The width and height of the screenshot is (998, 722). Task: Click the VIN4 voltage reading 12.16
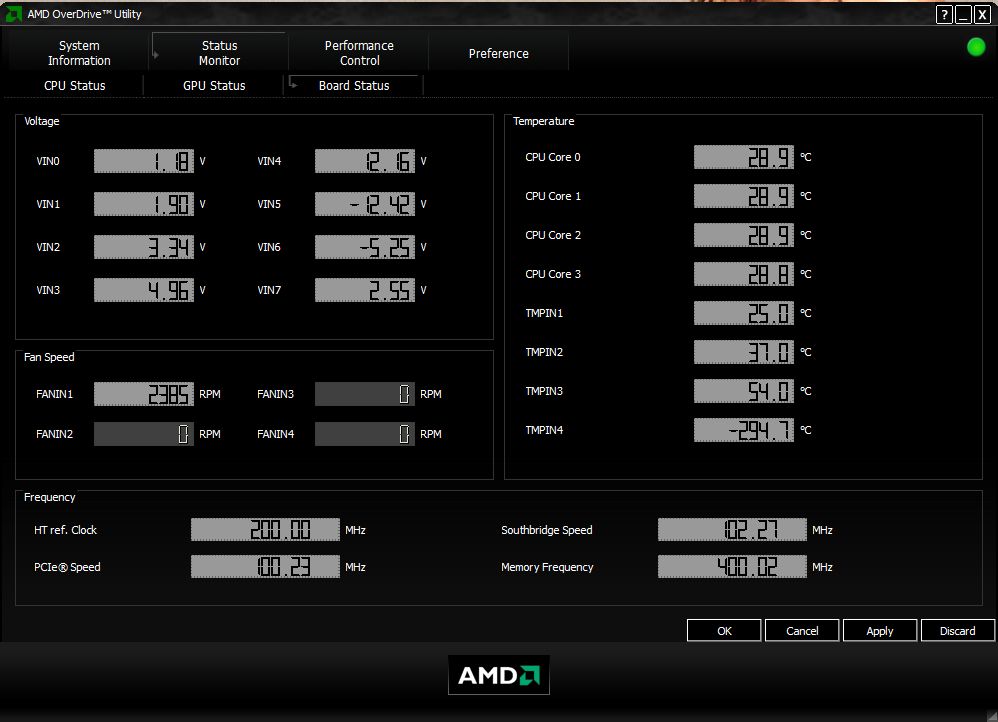pyautogui.click(x=365, y=161)
